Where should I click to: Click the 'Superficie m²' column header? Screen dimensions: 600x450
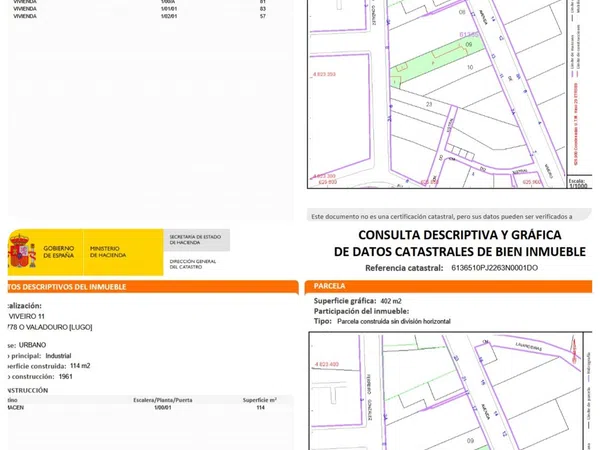(x=259, y=400)
